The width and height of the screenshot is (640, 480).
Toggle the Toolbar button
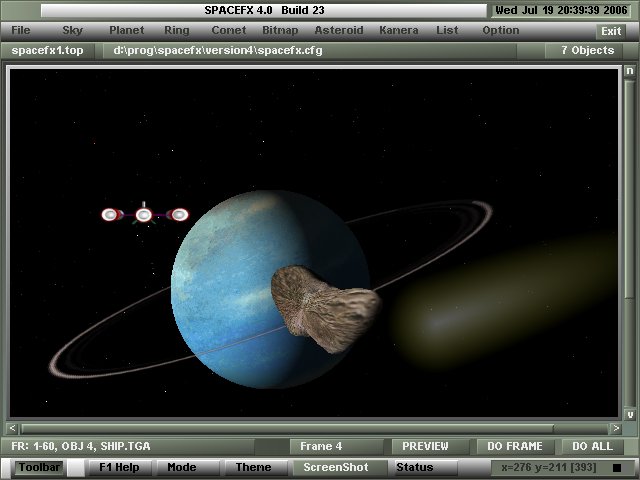[x=39, y=467]
